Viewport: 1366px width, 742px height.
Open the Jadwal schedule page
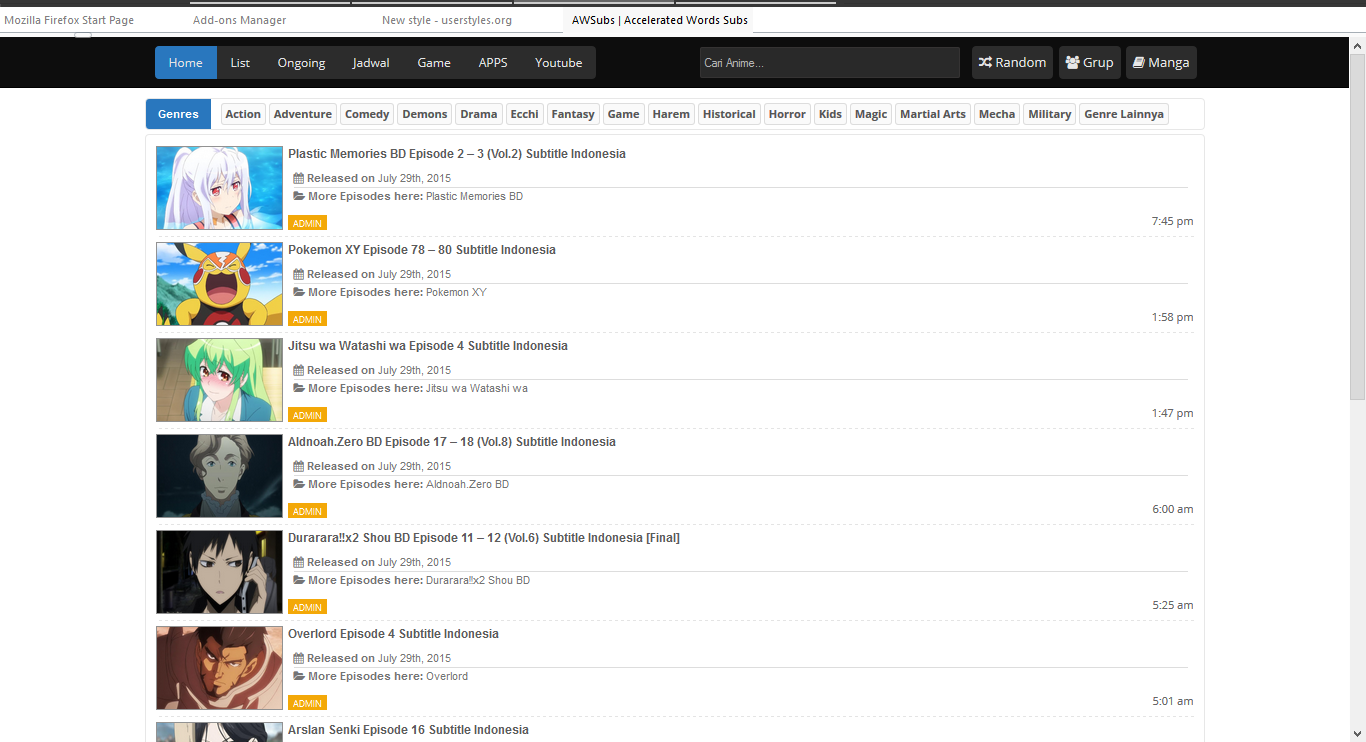click(371, 62)
